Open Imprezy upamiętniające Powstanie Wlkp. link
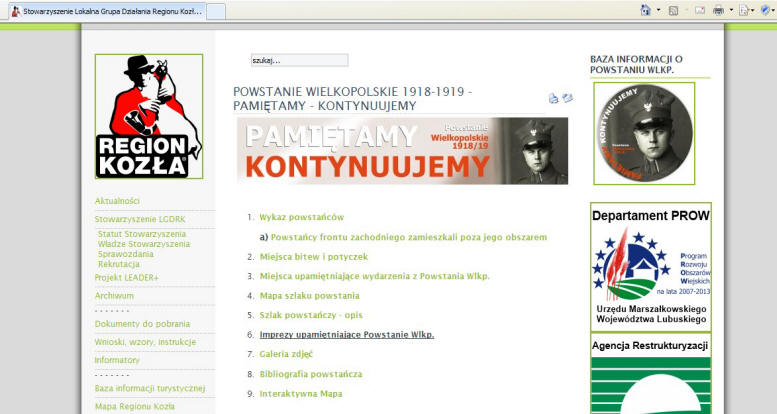Viewport: 777px width, 414px height. pyautogui.click(x=347, y=335)
